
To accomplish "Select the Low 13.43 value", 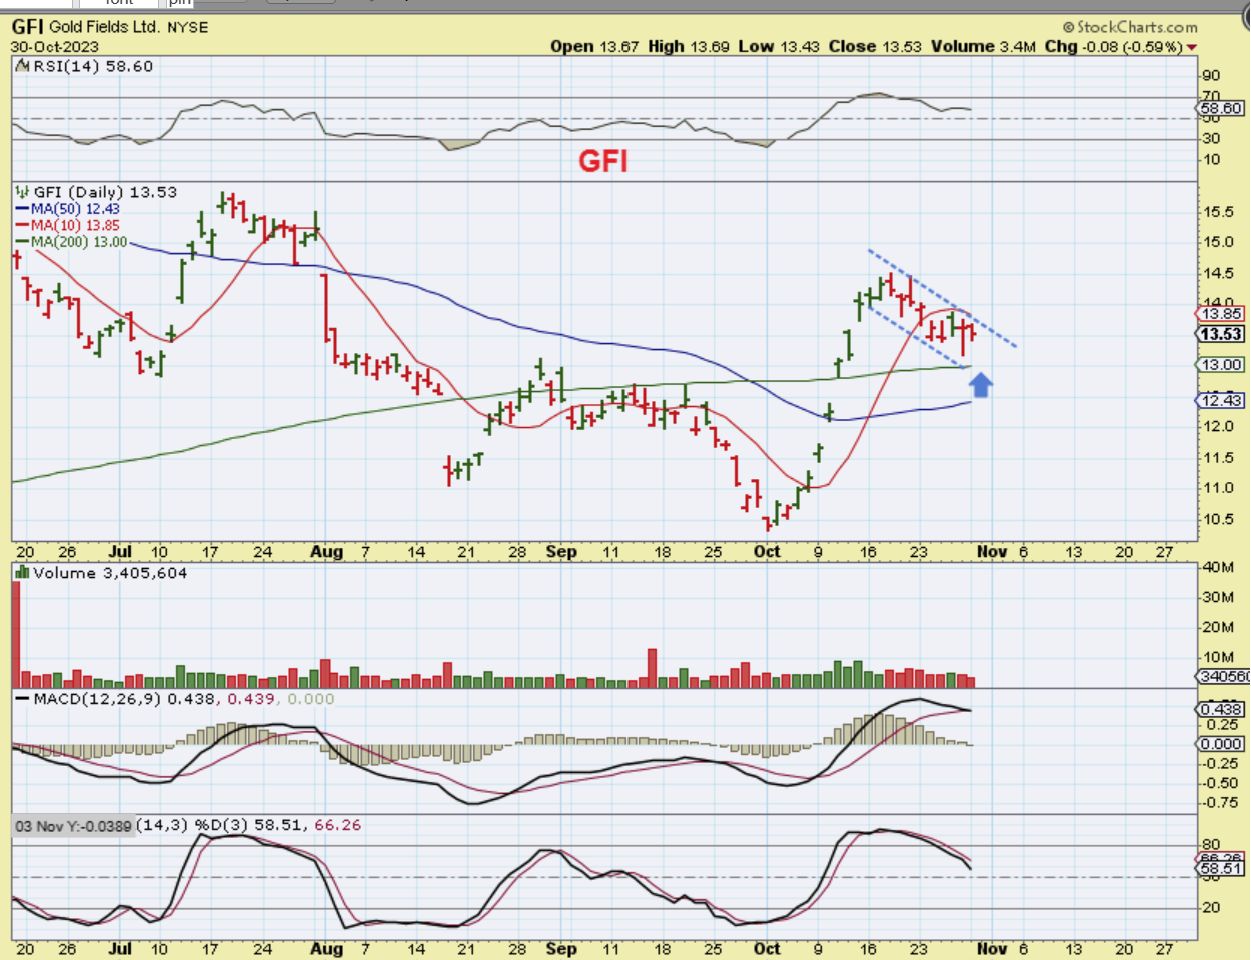I will (780, 46).
